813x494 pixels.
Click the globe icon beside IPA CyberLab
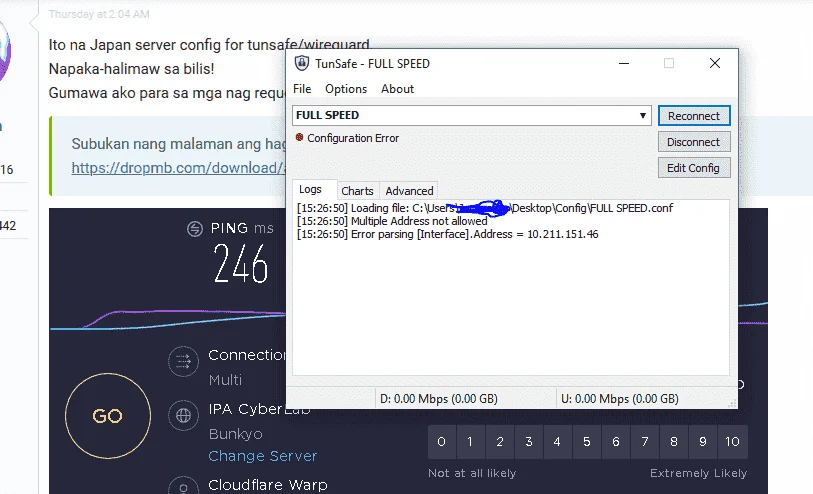183,416
